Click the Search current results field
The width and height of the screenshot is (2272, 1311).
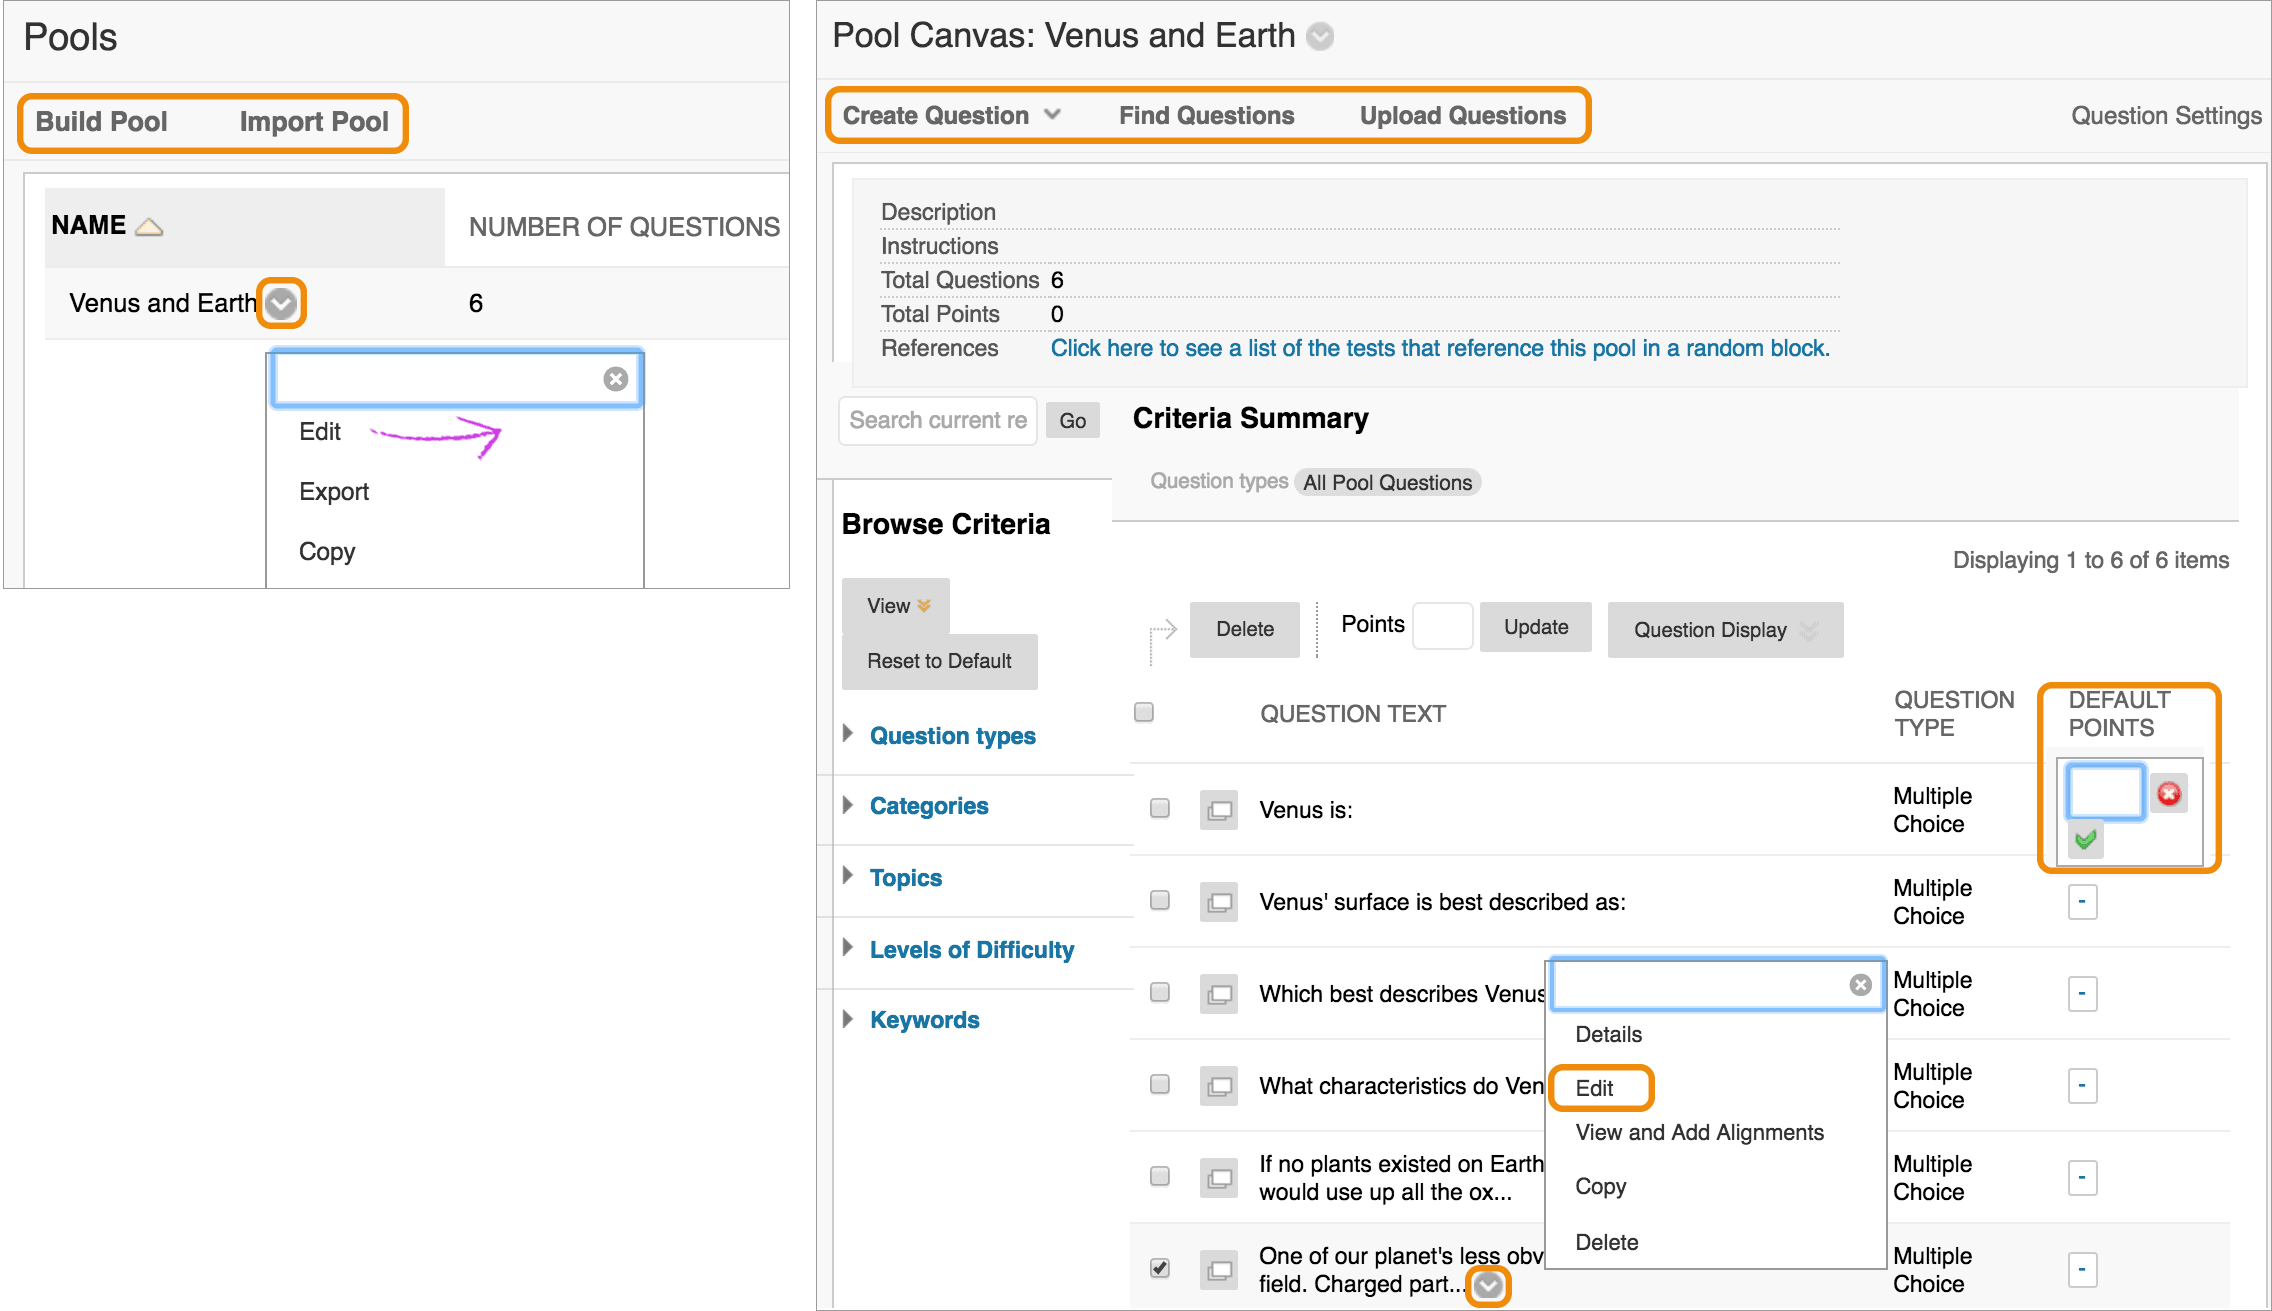pos(937,420)
